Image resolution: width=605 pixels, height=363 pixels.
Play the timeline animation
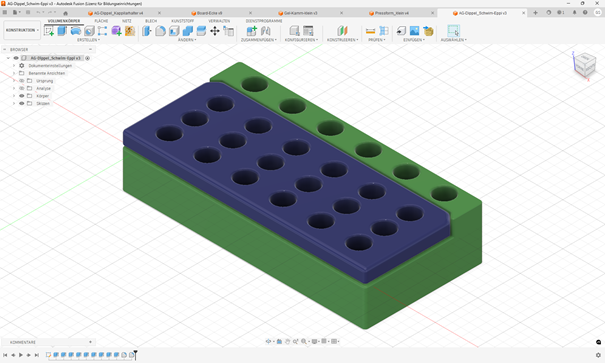[21, 355]
